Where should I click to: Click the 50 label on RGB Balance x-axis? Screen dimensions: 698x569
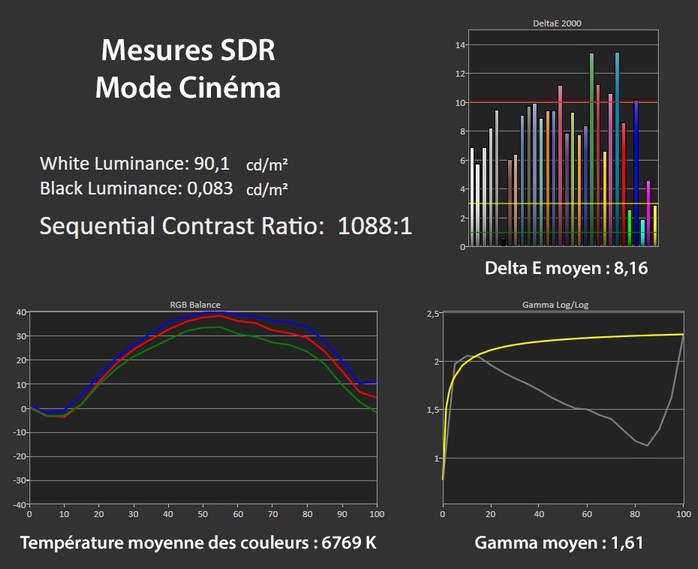203,514
